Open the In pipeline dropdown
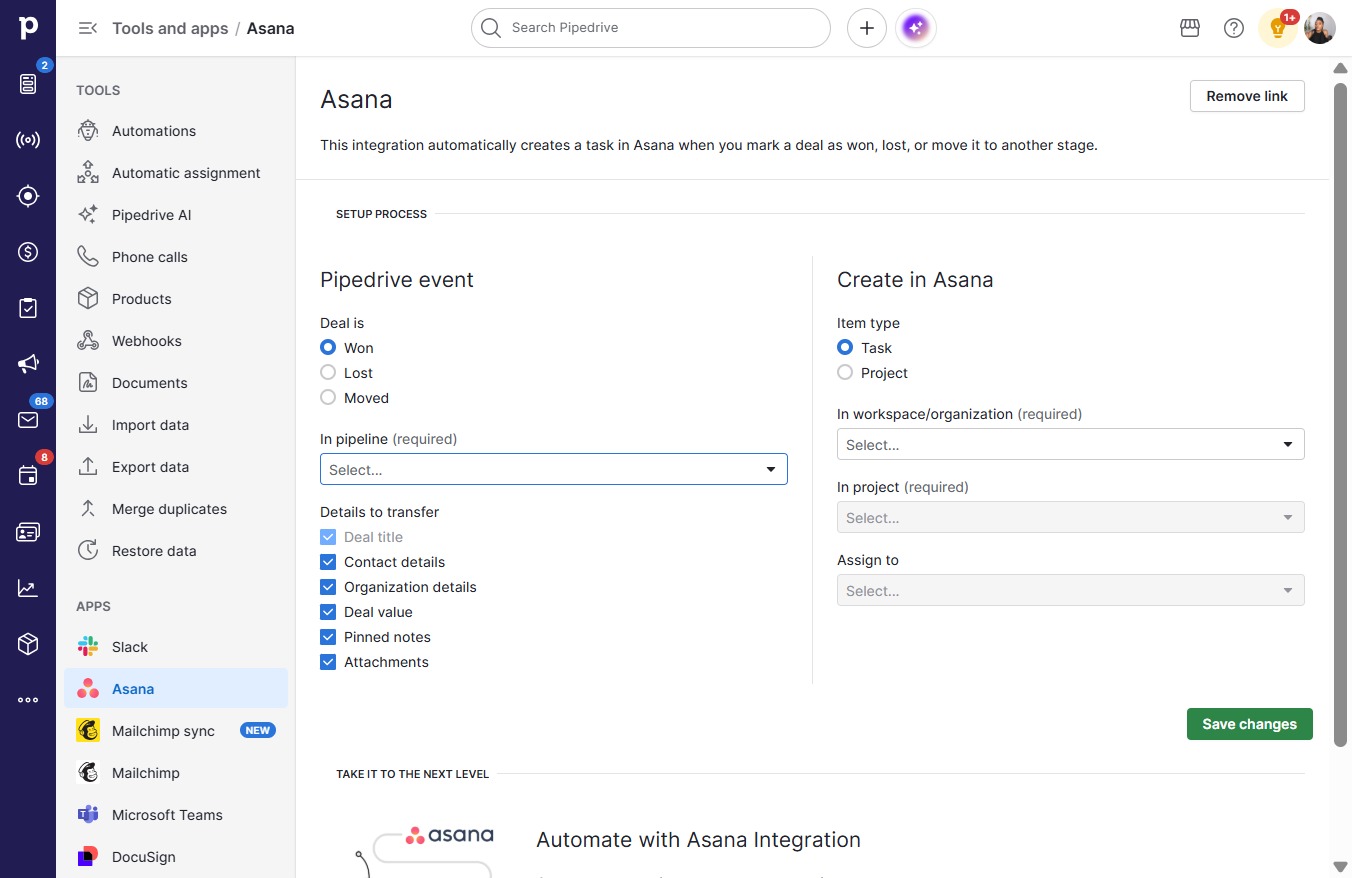1352x878 pixels. click(554, 469)
